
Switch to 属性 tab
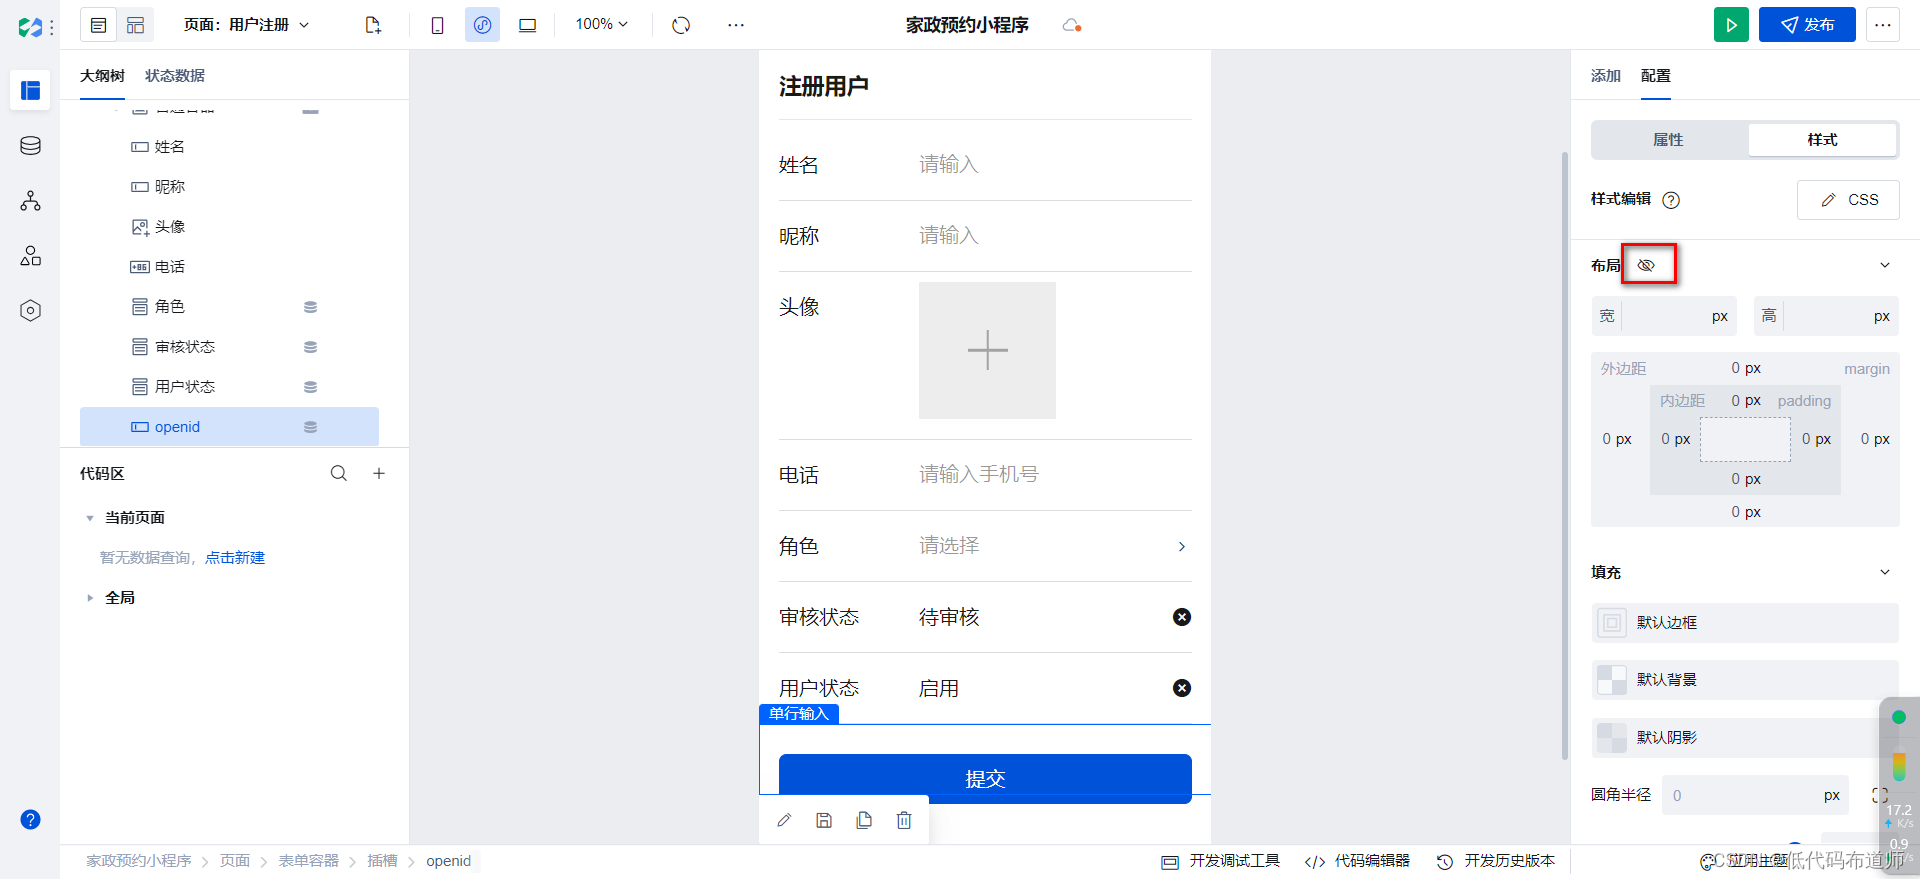(x=1669, y=140)
